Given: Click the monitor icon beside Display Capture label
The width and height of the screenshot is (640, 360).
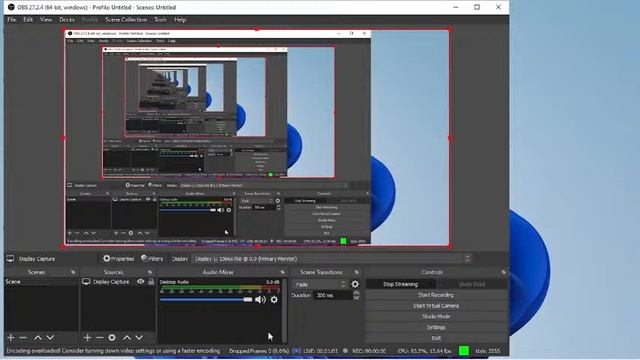Looking at the screenshot, I should tap(10, 259).
